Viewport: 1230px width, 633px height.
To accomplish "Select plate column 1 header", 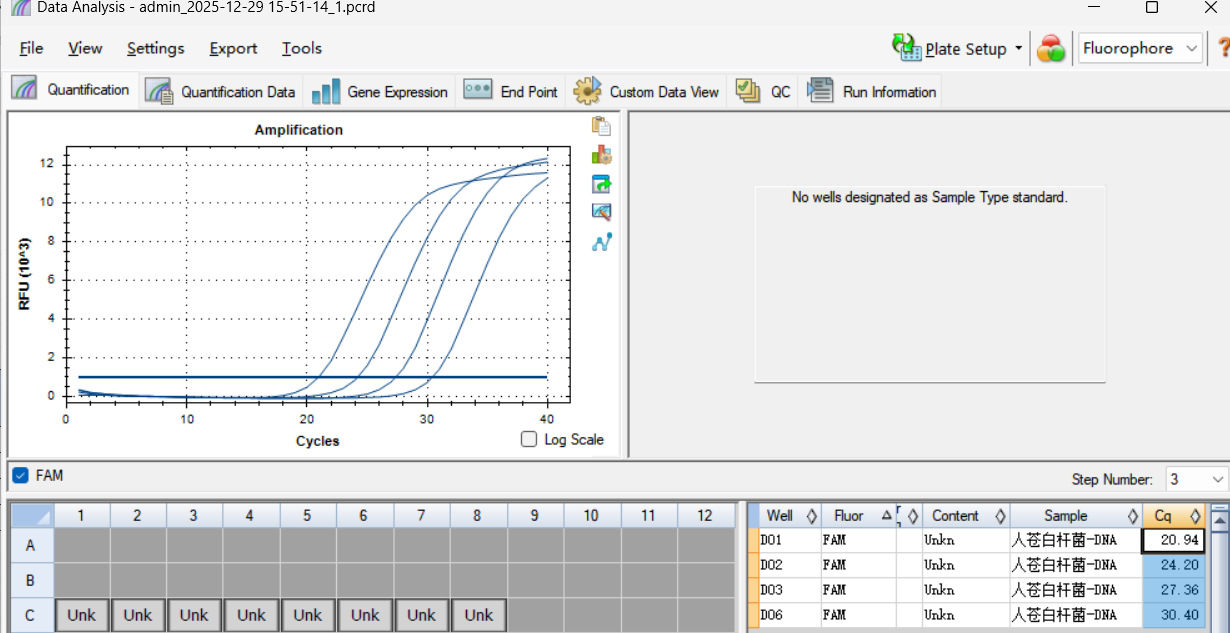I will 81,516.
